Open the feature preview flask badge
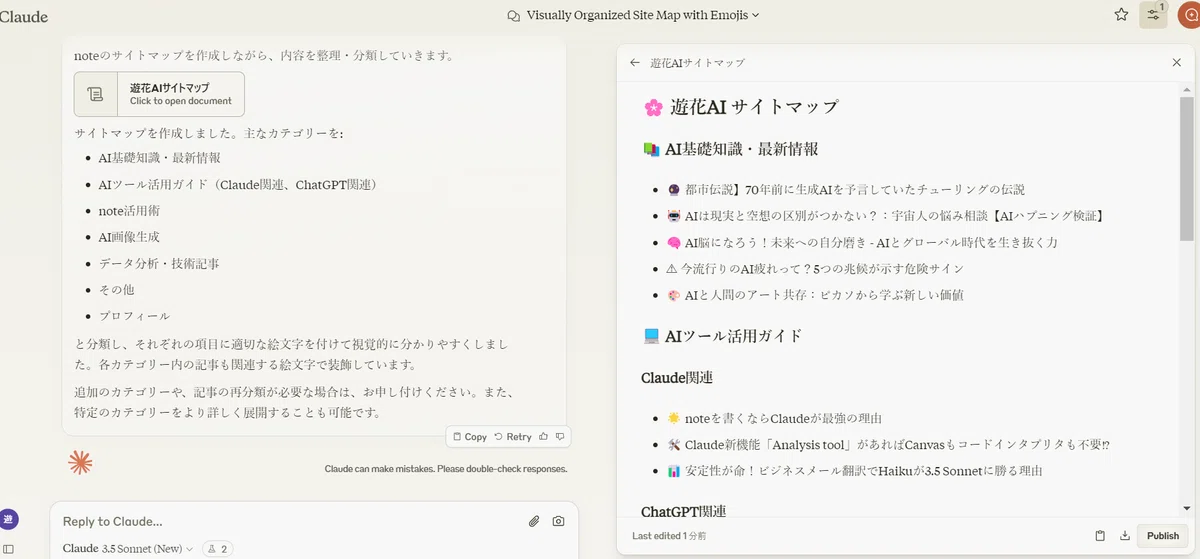The width and height of the screenshot is (1200, 559). [217, 548]
